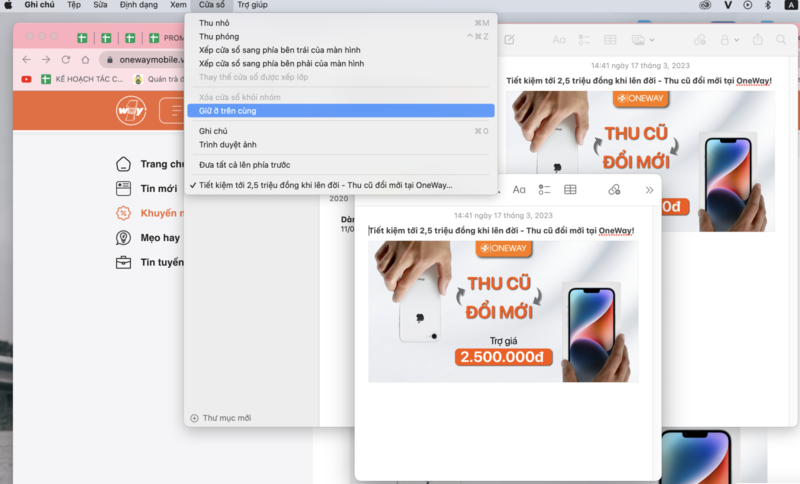Open Trang chủ sidebar link
Image resolution: width=800 pixels, height=484 pixels.
click(x=149, y=164)
